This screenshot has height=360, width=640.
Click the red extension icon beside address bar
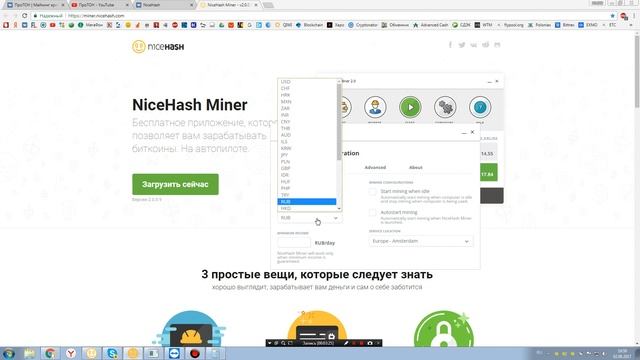[x=624, y=16]
